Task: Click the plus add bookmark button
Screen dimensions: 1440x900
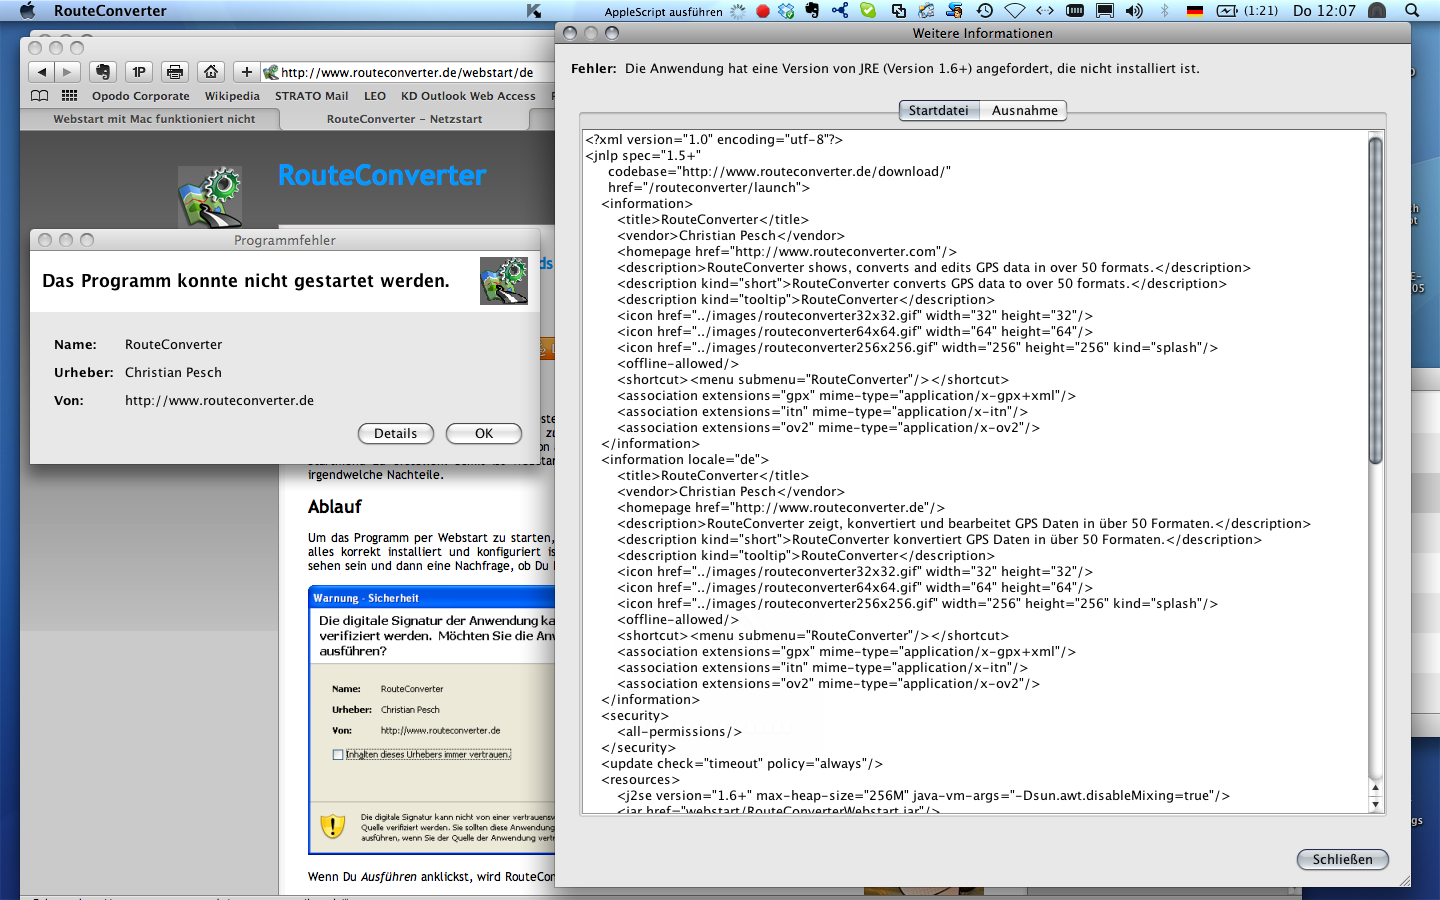Action: tap(247, 72)
